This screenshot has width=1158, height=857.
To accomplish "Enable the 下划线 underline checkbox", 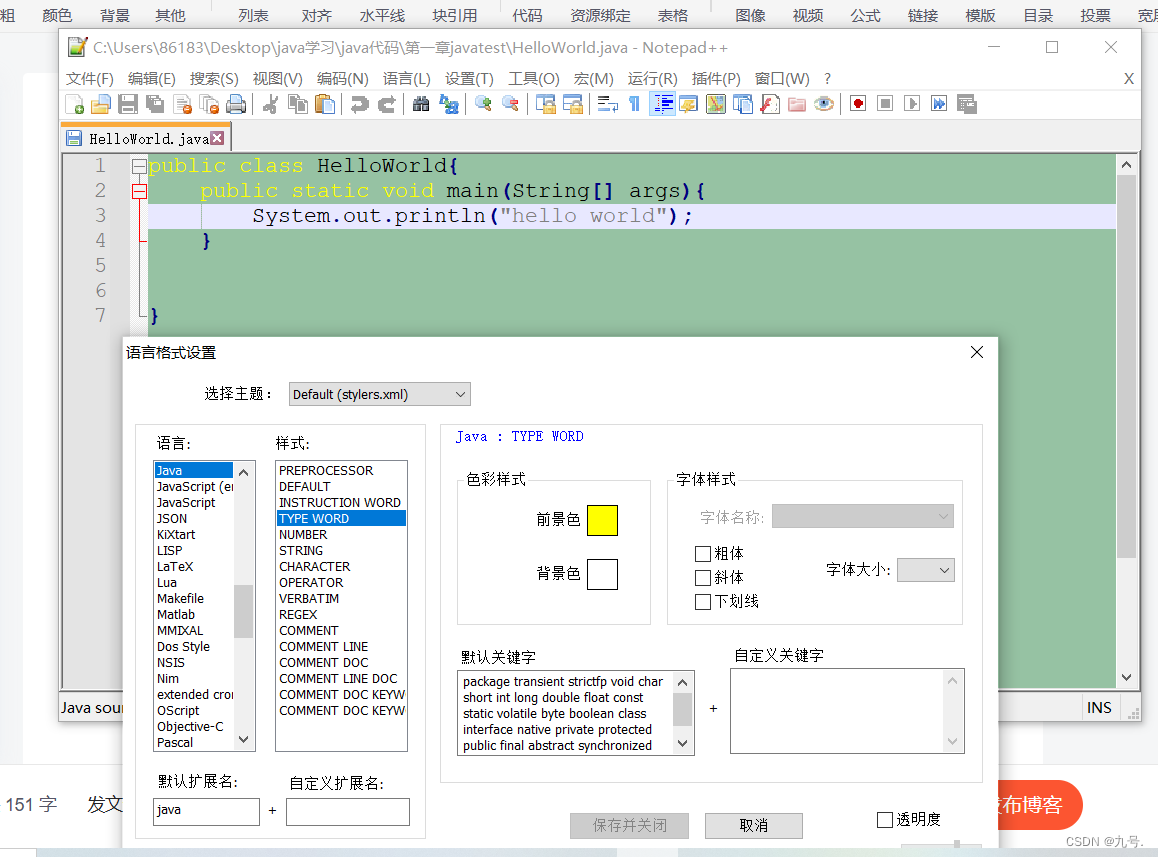I will 703,601.
